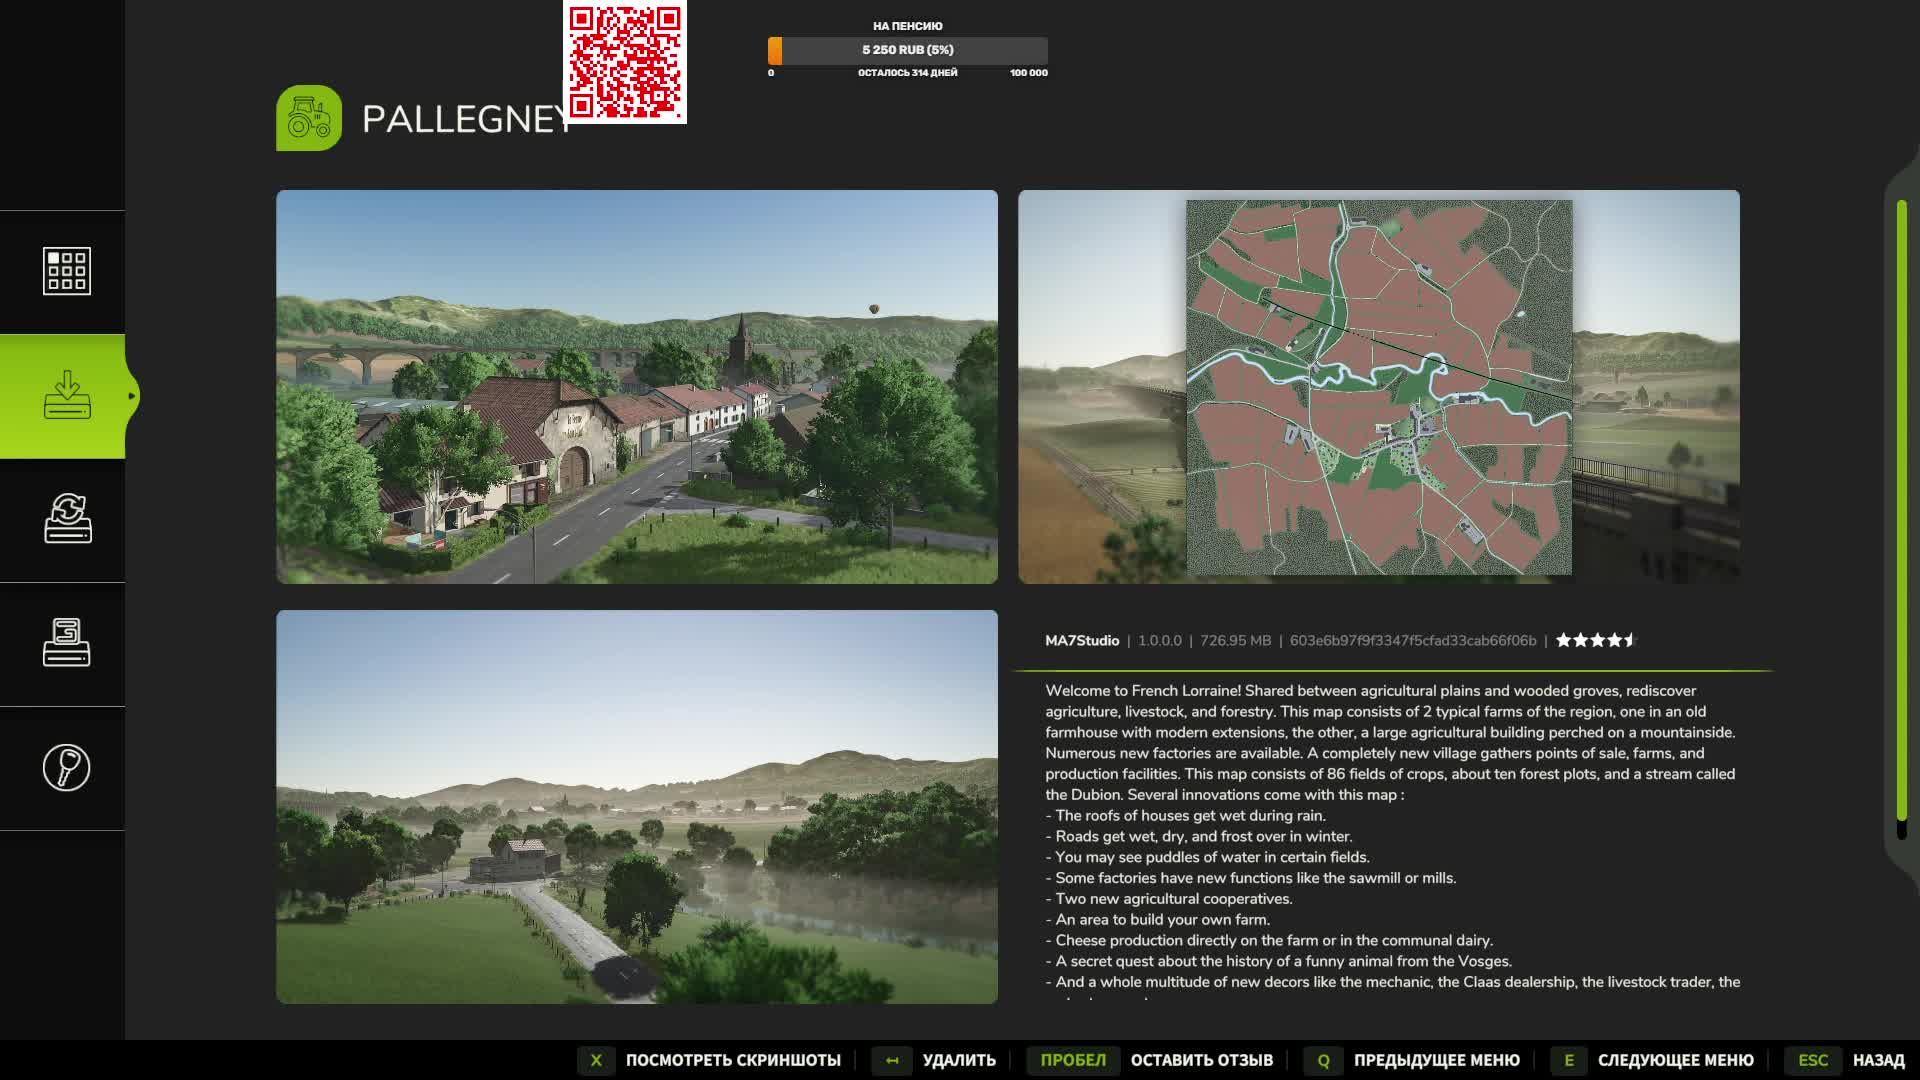Go to ПРЕДЫДУЩЕЕ МЕНЮ previous menu
1920x1080 pixels.
(1436, 1060)
